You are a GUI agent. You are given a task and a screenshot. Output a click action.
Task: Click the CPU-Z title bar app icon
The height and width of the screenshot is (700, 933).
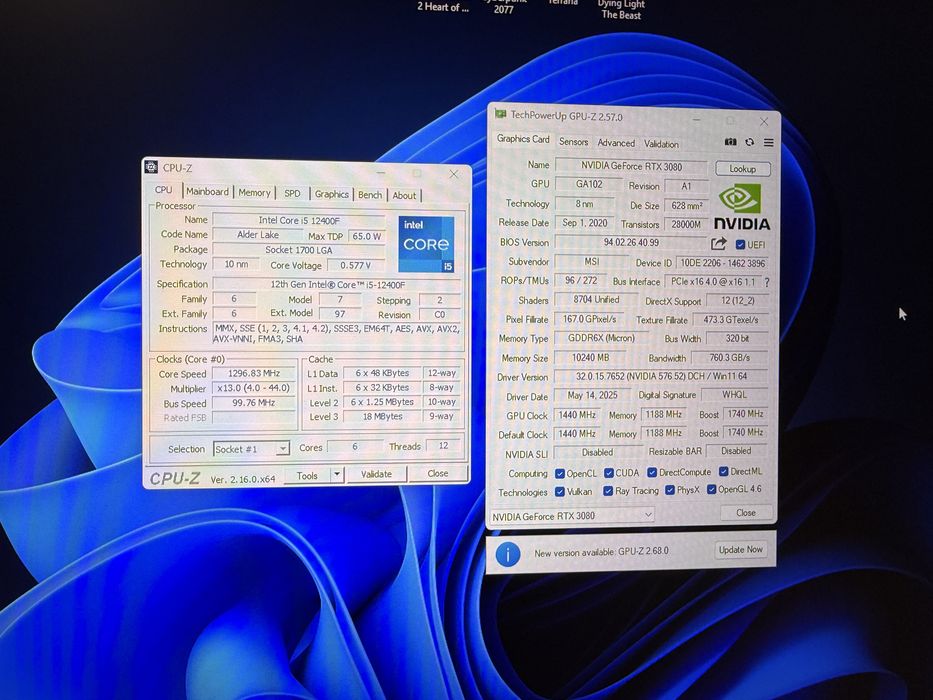tap(152, 167)
